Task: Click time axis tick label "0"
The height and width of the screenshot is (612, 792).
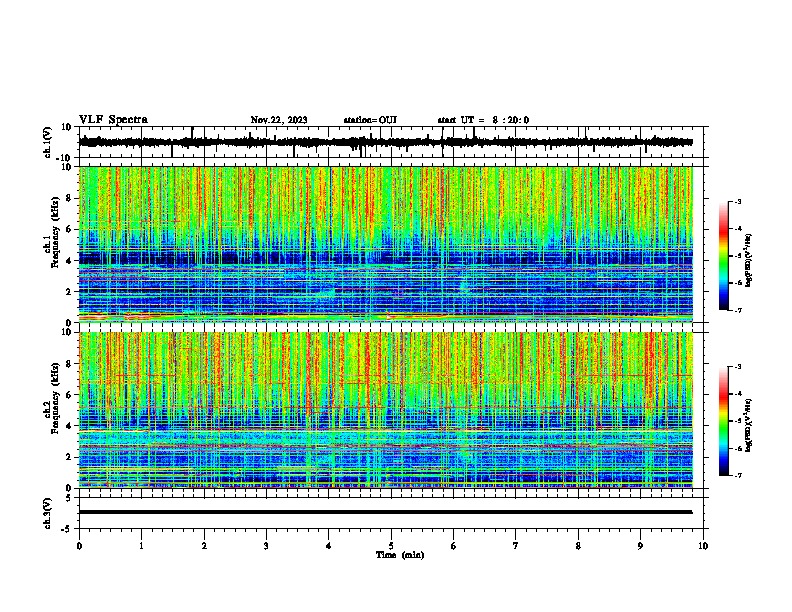Action: 79,546
